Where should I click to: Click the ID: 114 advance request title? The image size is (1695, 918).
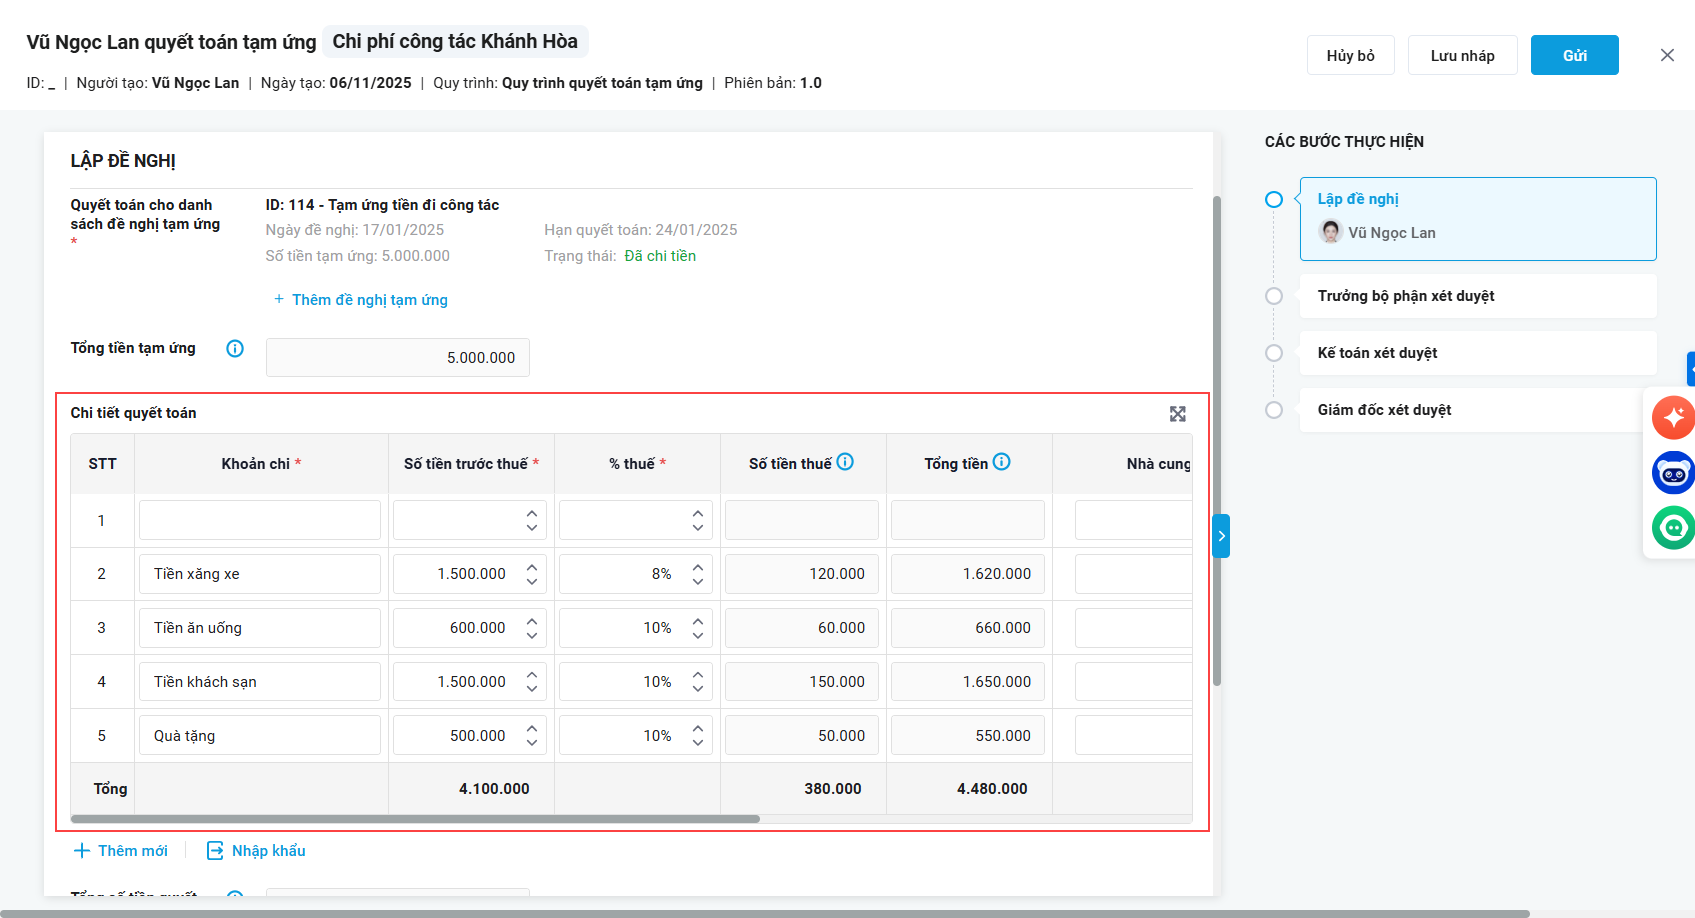tap(382, 205)
